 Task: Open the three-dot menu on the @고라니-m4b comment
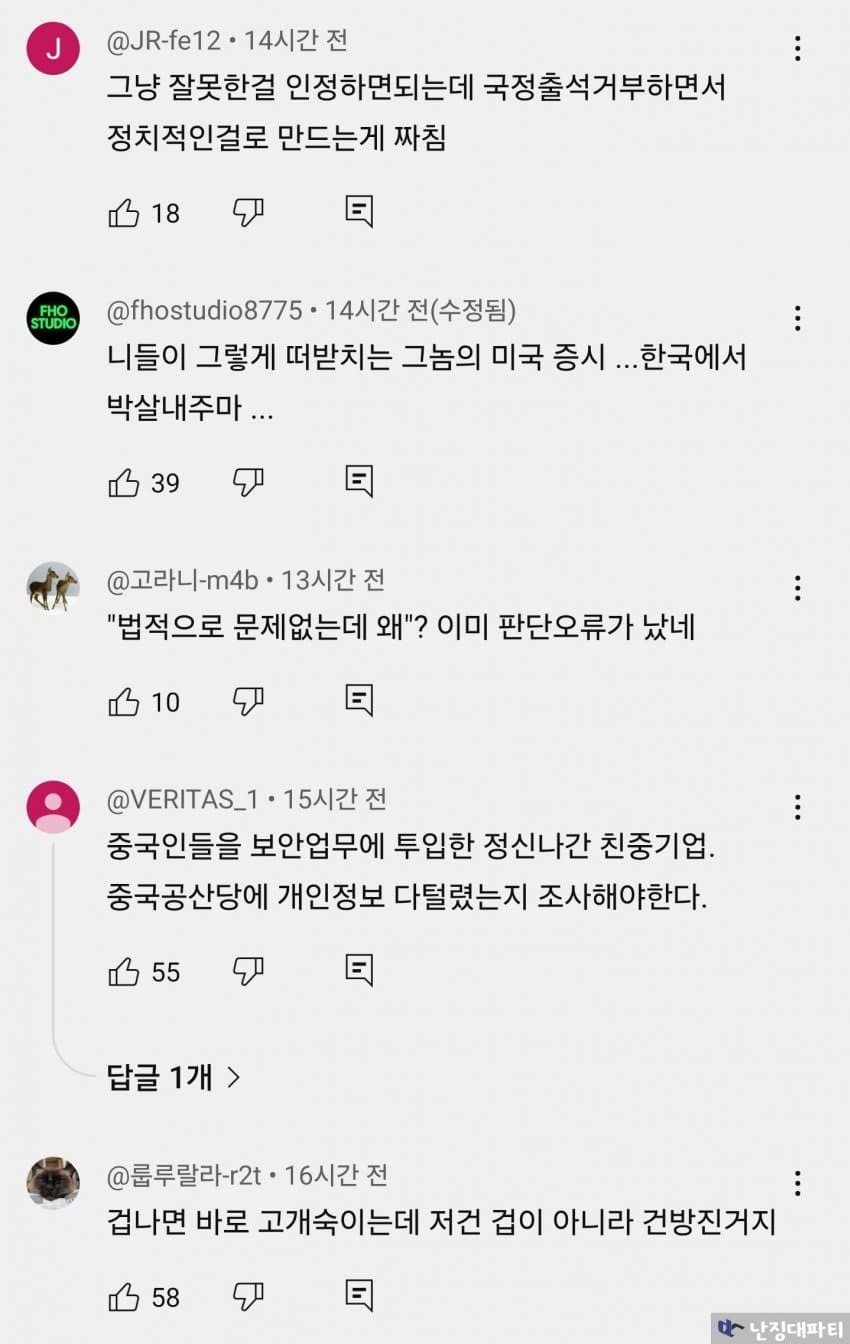[x=797, y=588]
